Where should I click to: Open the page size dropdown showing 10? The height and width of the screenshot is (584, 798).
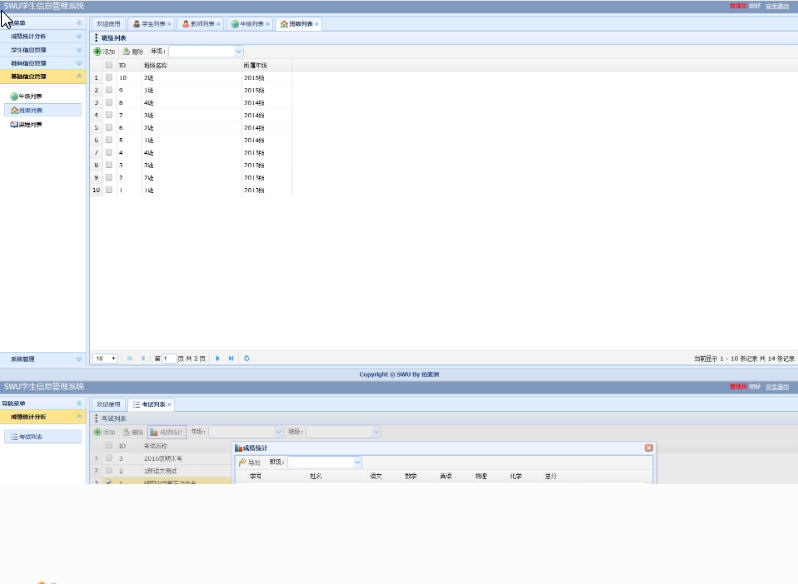[x=105, y=359]
